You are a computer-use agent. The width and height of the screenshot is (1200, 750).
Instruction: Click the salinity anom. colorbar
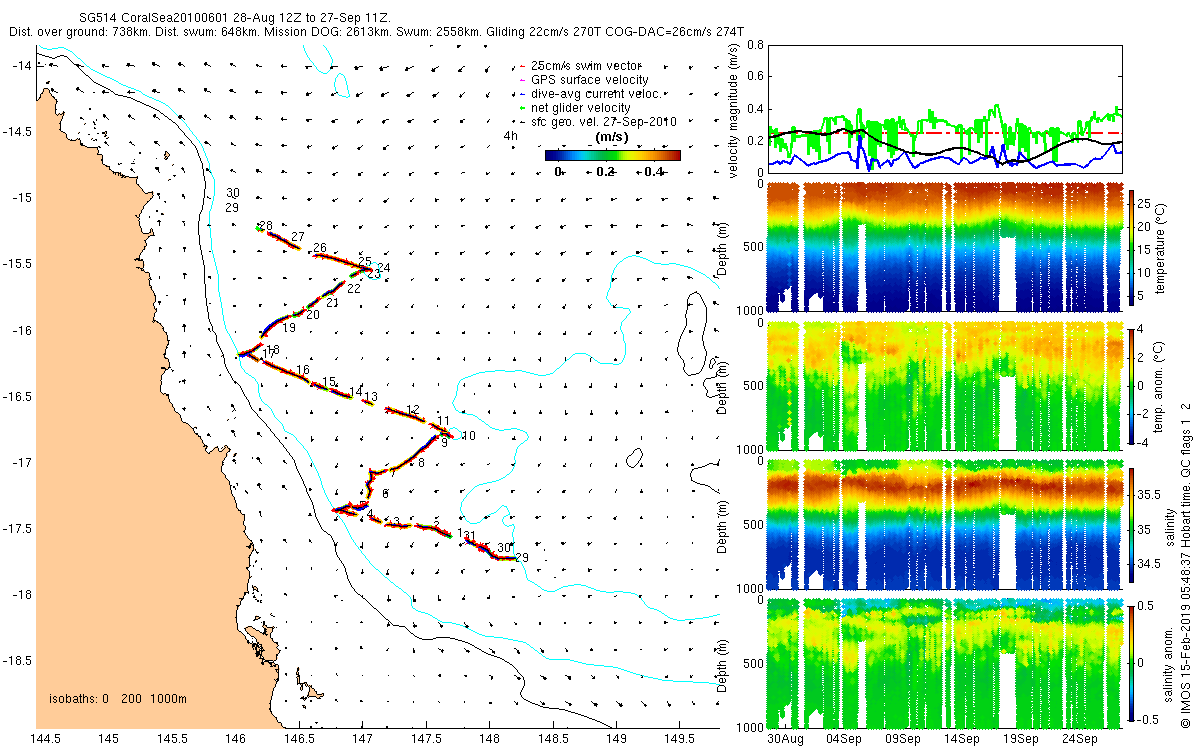click(x=1131, y=664)
